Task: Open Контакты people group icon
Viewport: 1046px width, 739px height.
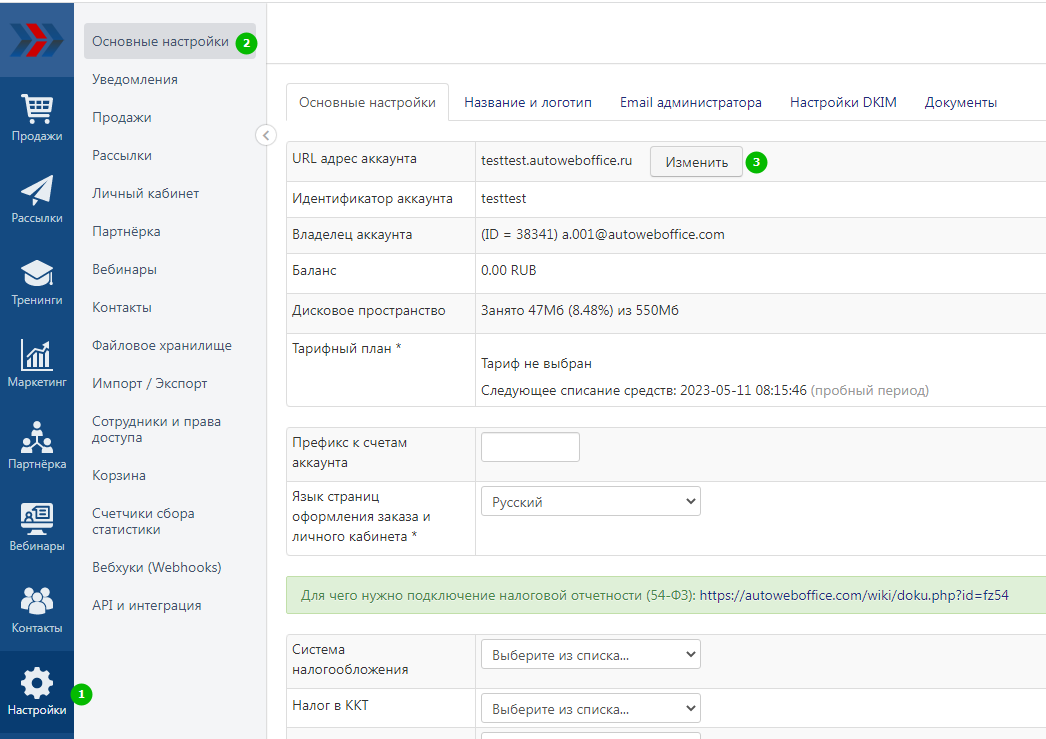Action: (x=37, y=601)
